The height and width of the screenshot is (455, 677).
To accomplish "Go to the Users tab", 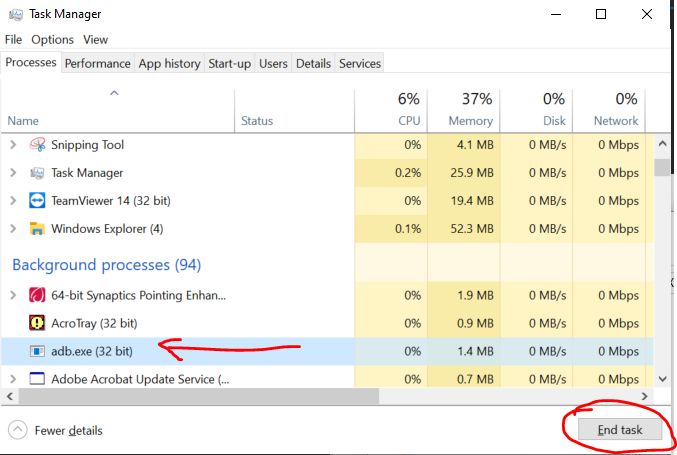I will coord(273,63).
